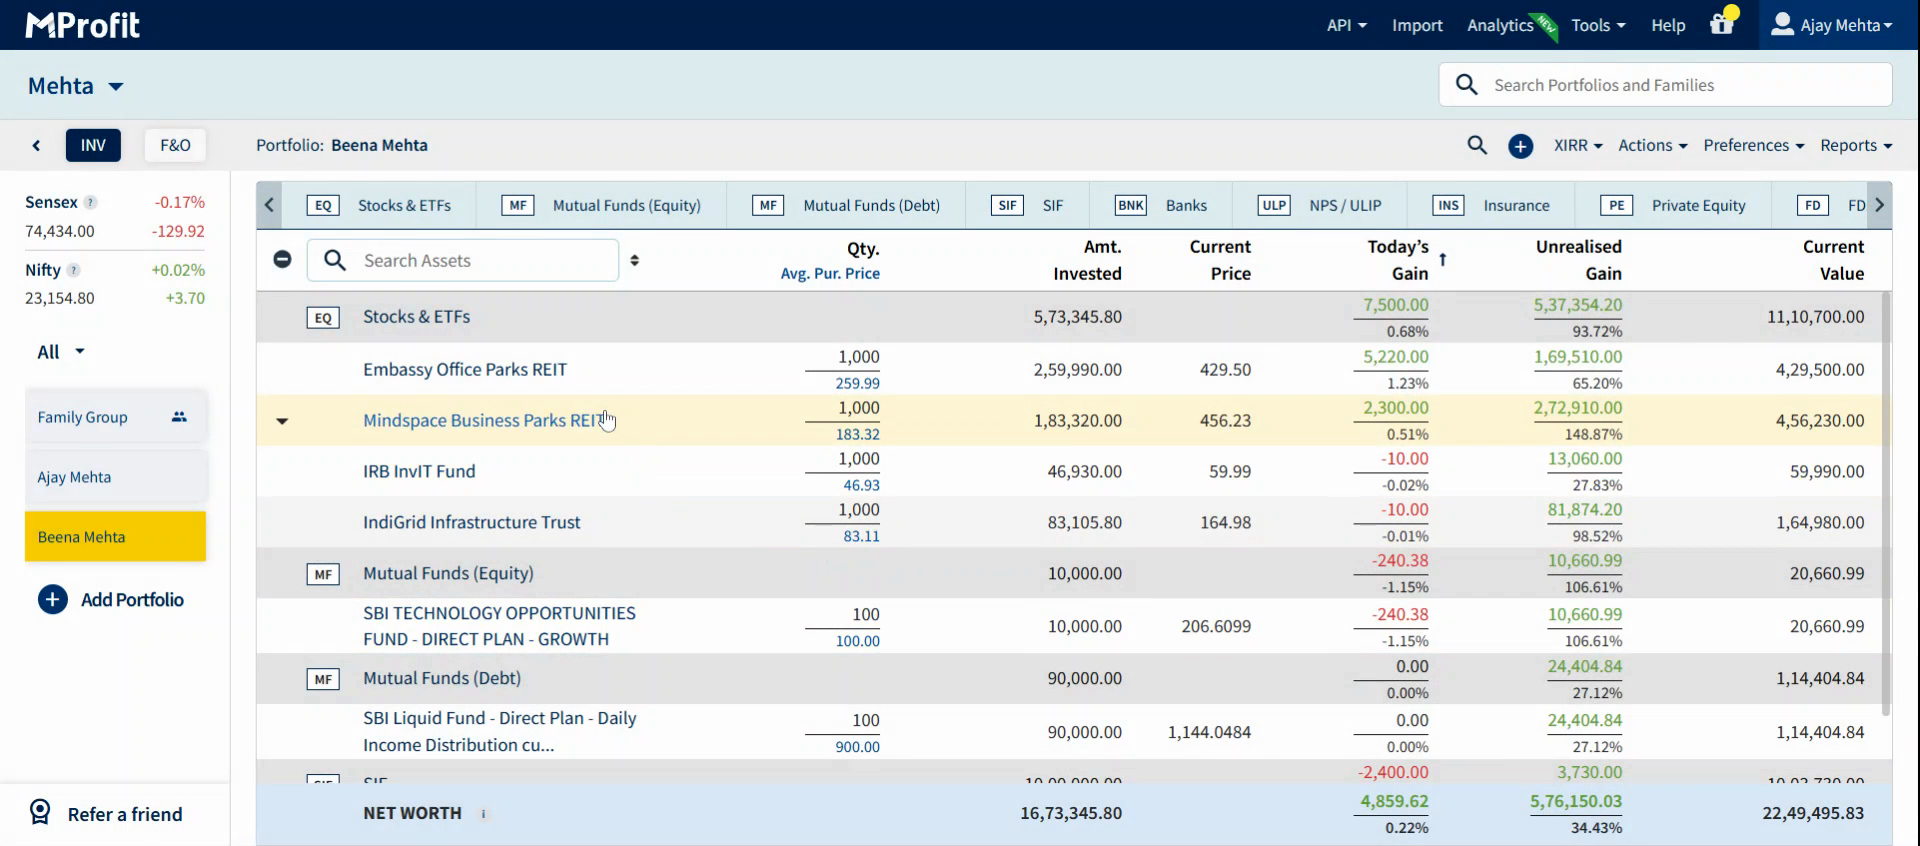Click the back arrow beside INV
The width and height of the screenshot is (1920, 846).
click(x=36, y=146)
